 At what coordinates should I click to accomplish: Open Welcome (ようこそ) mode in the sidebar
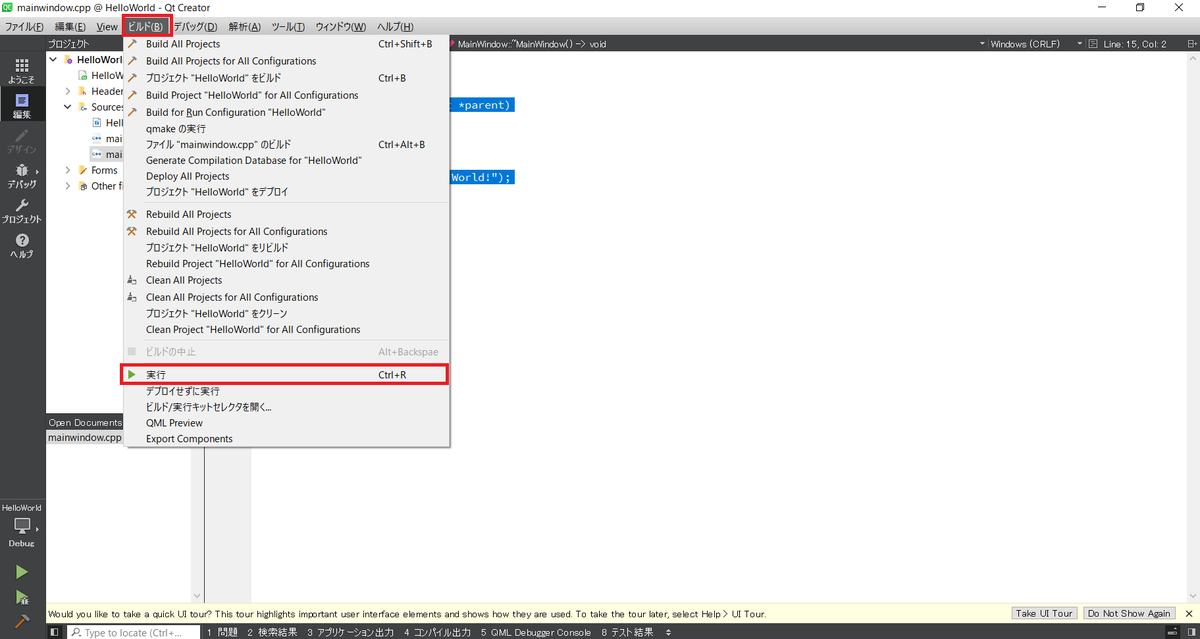(22, 70)
